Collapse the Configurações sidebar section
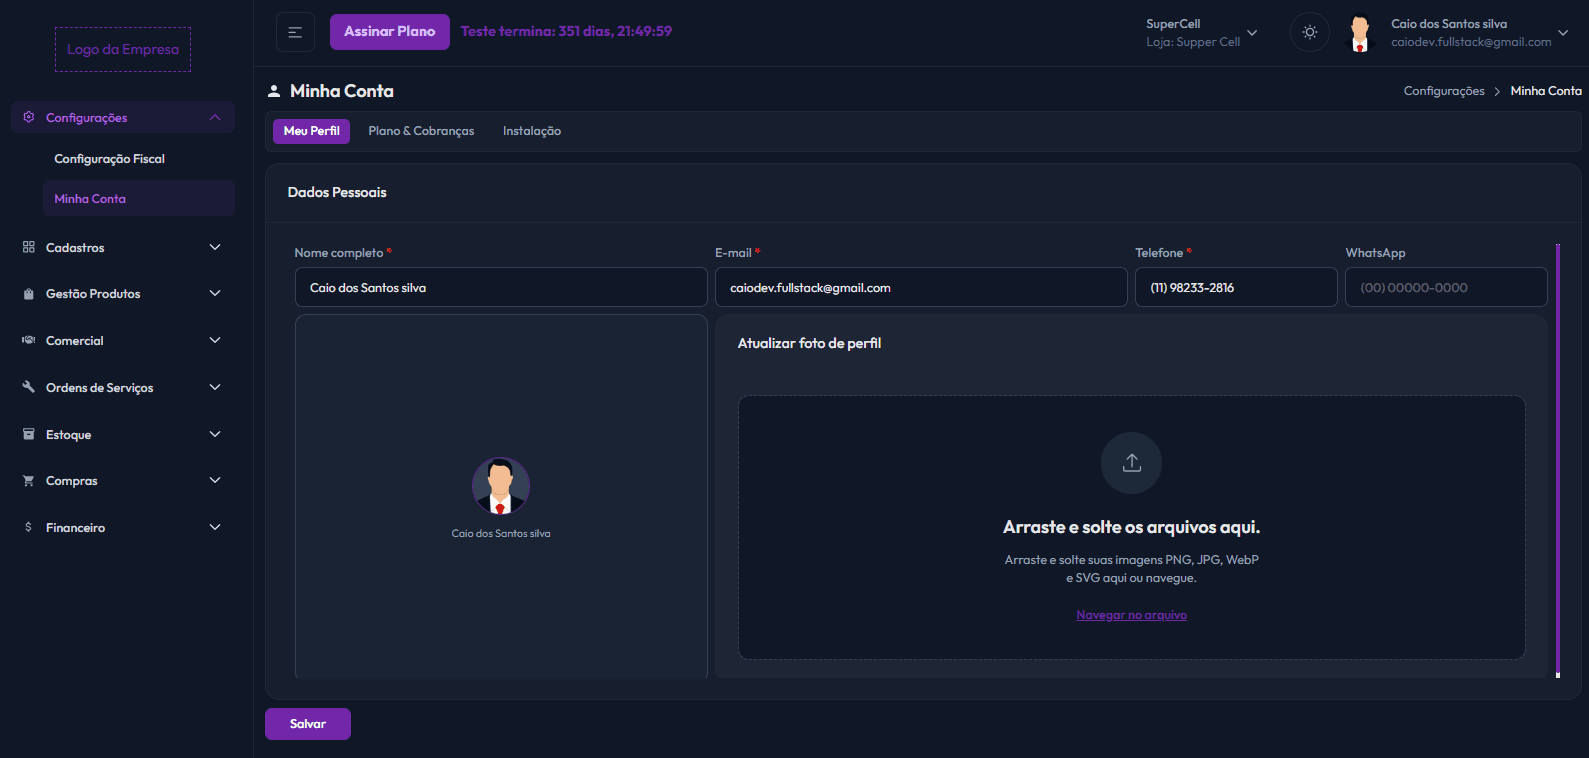This screenshot has width=1589, height=758. pyautogui.click(x=215, y=117)
